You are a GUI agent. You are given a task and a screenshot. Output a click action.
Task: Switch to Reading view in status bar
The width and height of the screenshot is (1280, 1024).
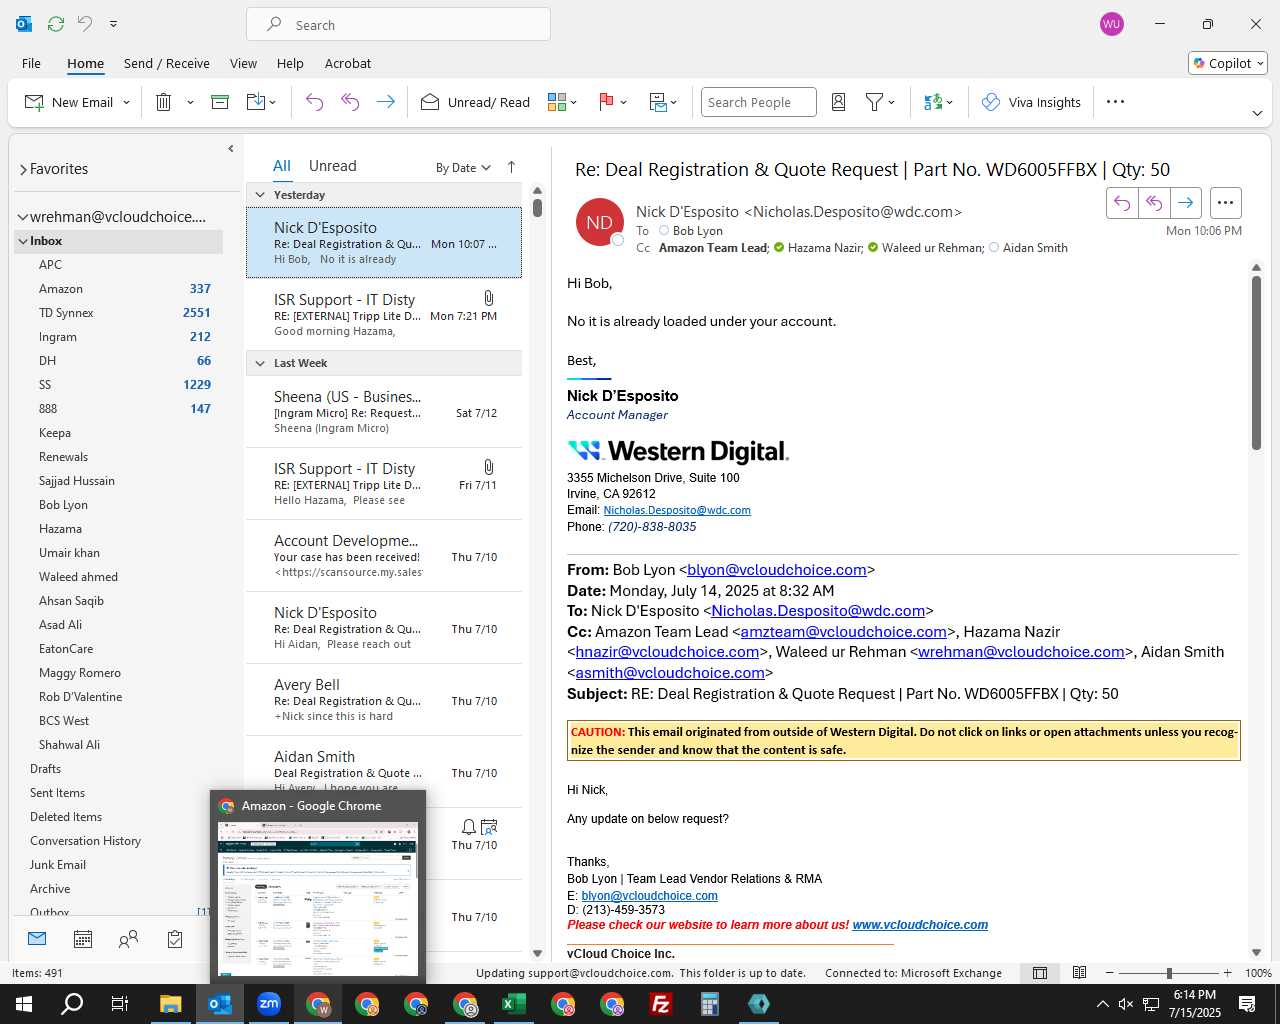(1079, 973)
